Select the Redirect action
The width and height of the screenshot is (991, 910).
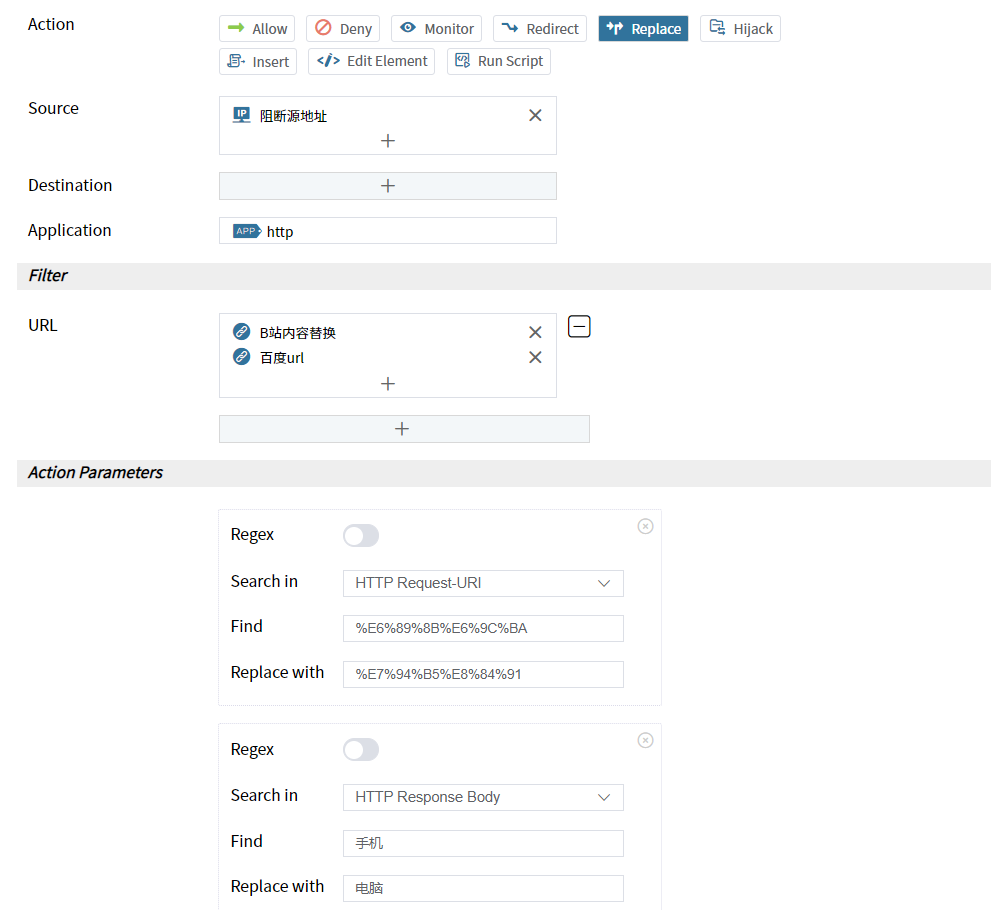click(539, 29)
